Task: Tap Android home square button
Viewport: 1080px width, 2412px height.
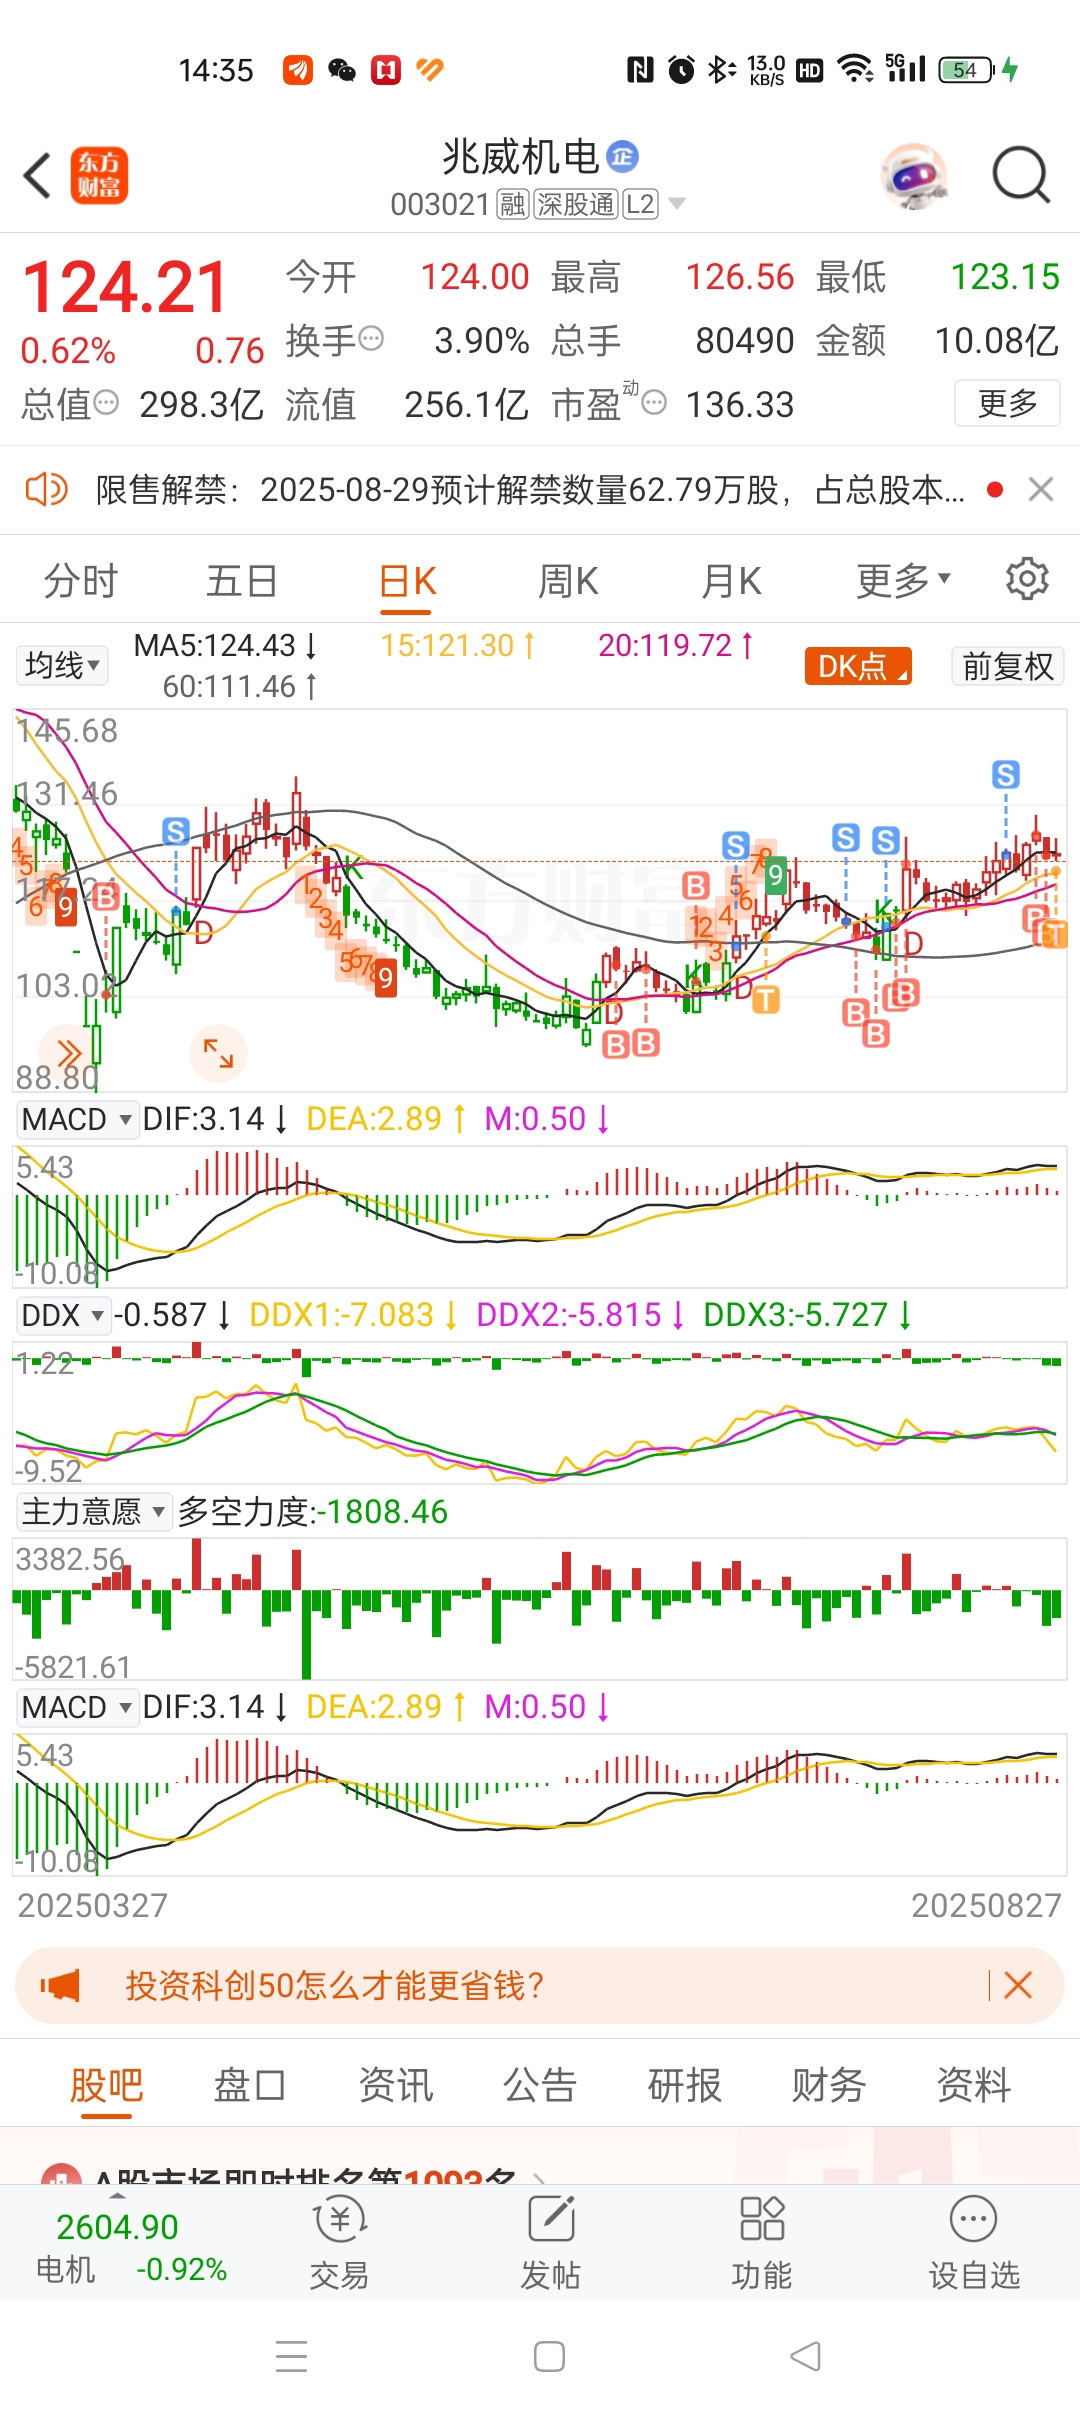Action: pos(549,2356)
